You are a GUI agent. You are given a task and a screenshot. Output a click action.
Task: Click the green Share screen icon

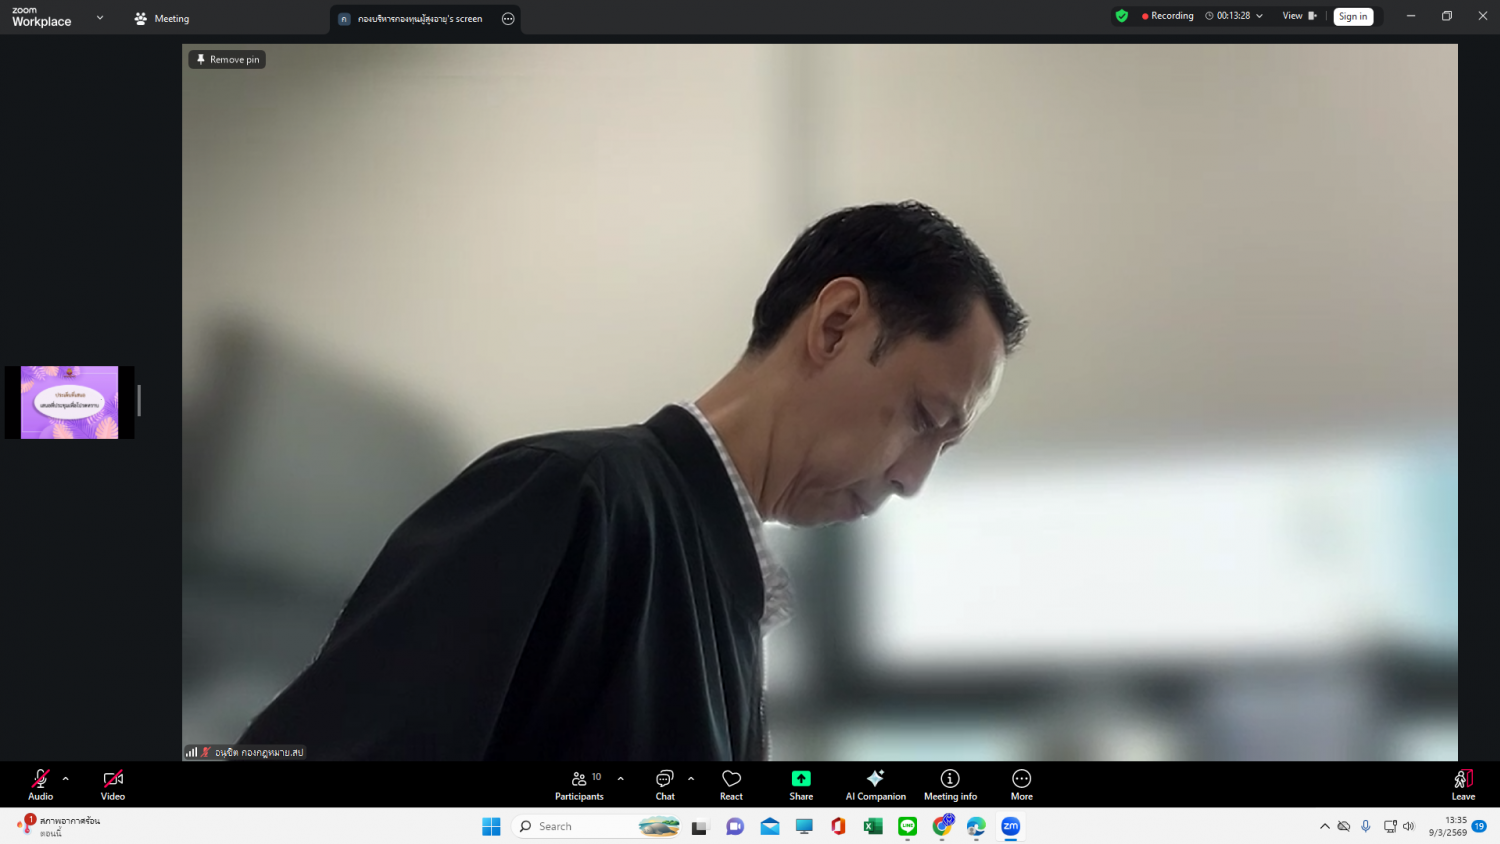(x=801, y=779)
